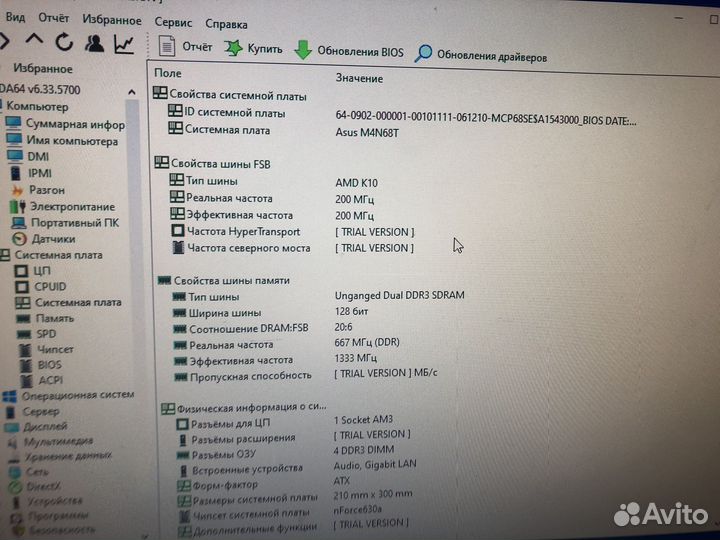Open the Отчёт menu
The image size is (720, 540).
pyautogui.click(x=53, y=18)
